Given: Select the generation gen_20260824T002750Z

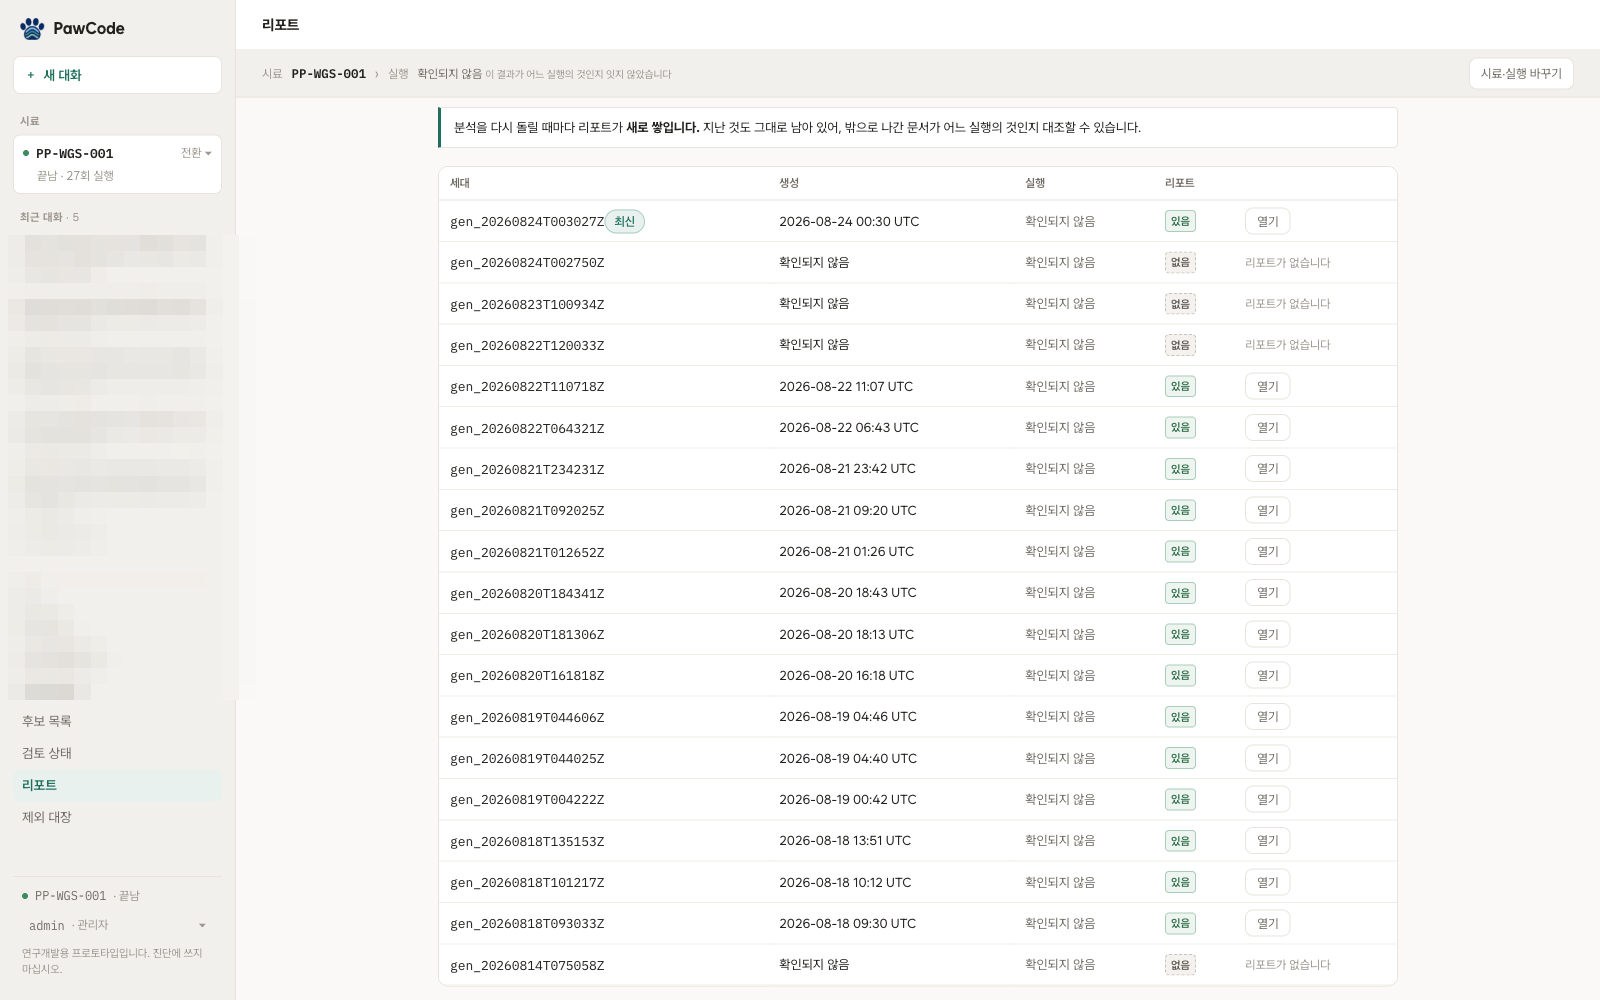Looking at the screenshot, I should point(527,263).
